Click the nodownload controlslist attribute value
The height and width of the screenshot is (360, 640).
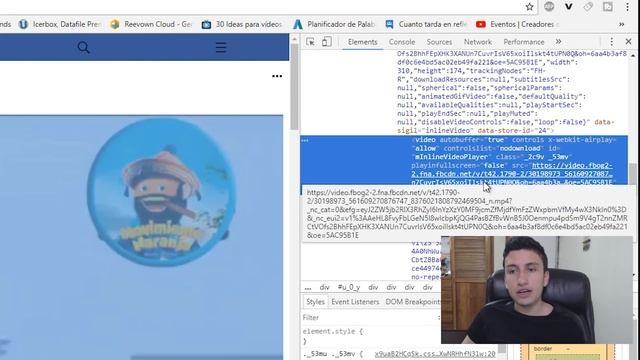point(520,148)
